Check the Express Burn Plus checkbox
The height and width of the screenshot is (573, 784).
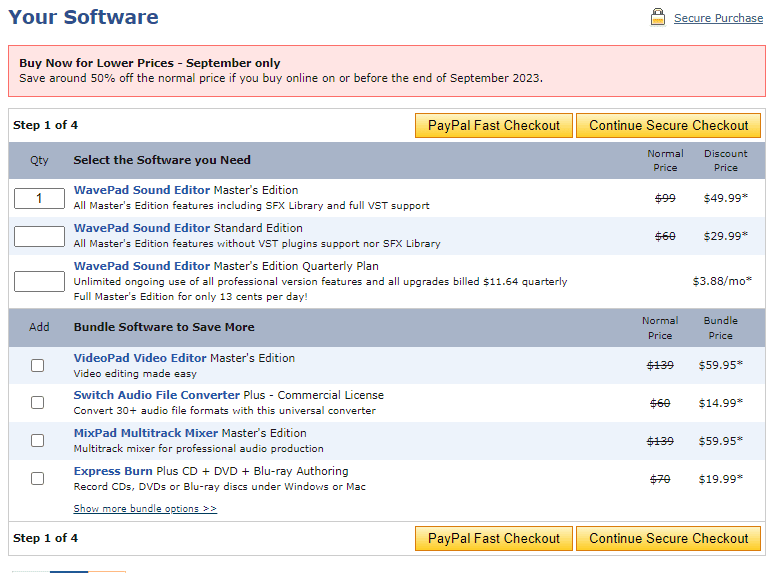[x=38, y=478]
